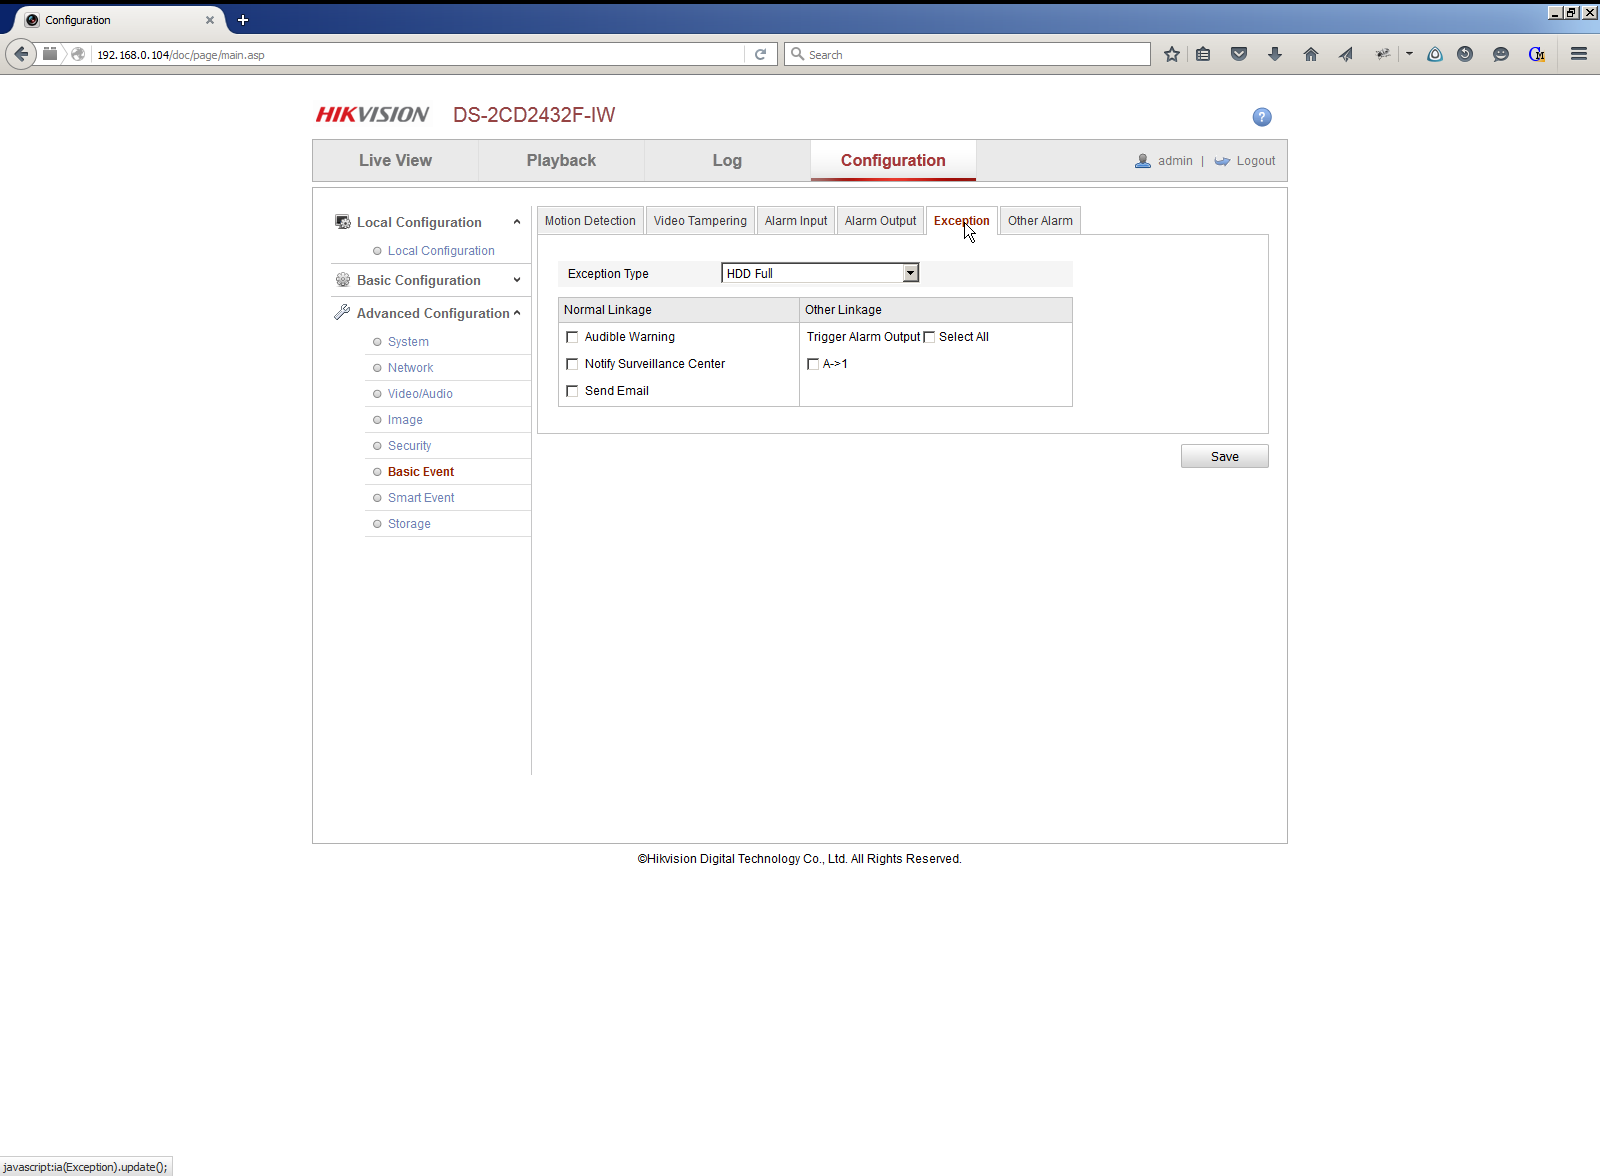Click the browser Search field

click(967, 54)
